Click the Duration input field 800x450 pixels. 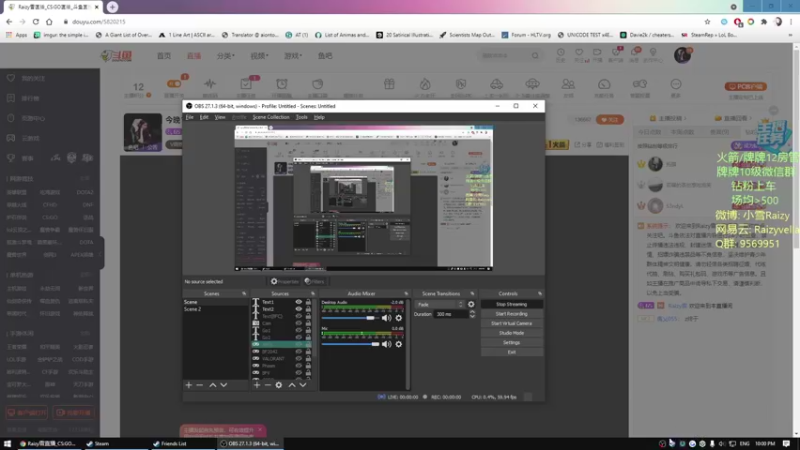pyautogui.click(x=451, y=314)
